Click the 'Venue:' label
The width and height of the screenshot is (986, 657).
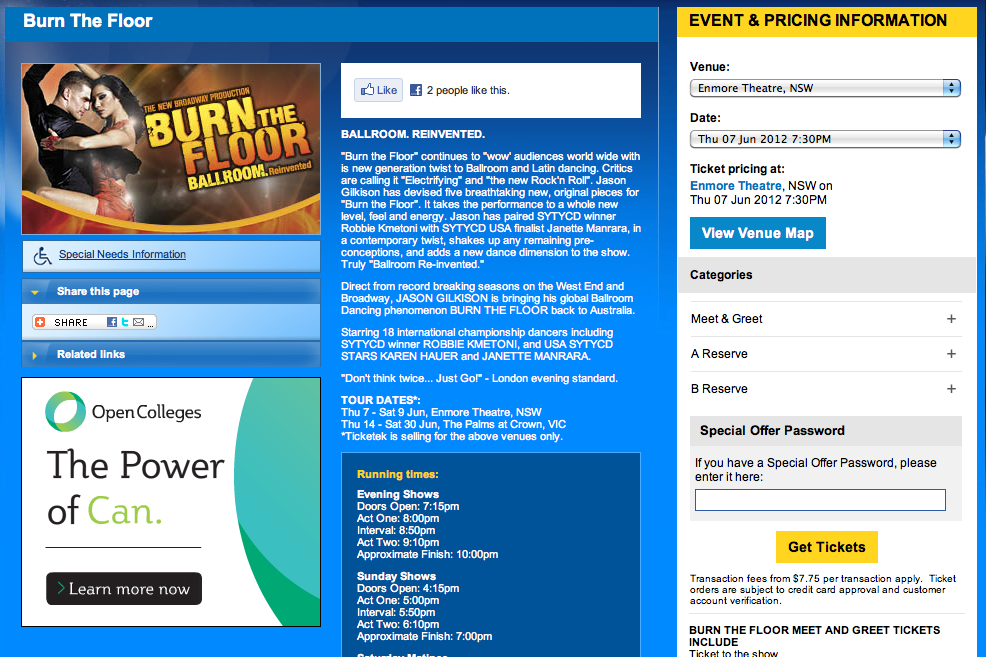pos(710,67)
